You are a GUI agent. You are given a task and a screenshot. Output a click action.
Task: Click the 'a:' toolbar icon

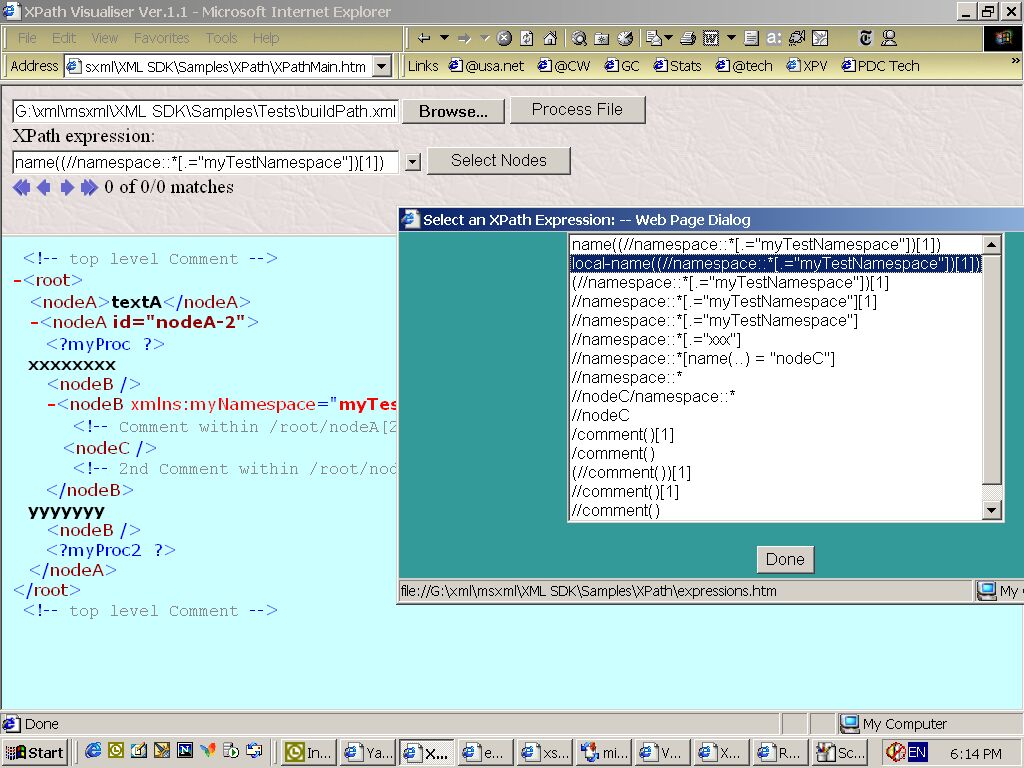pos(774,39)
